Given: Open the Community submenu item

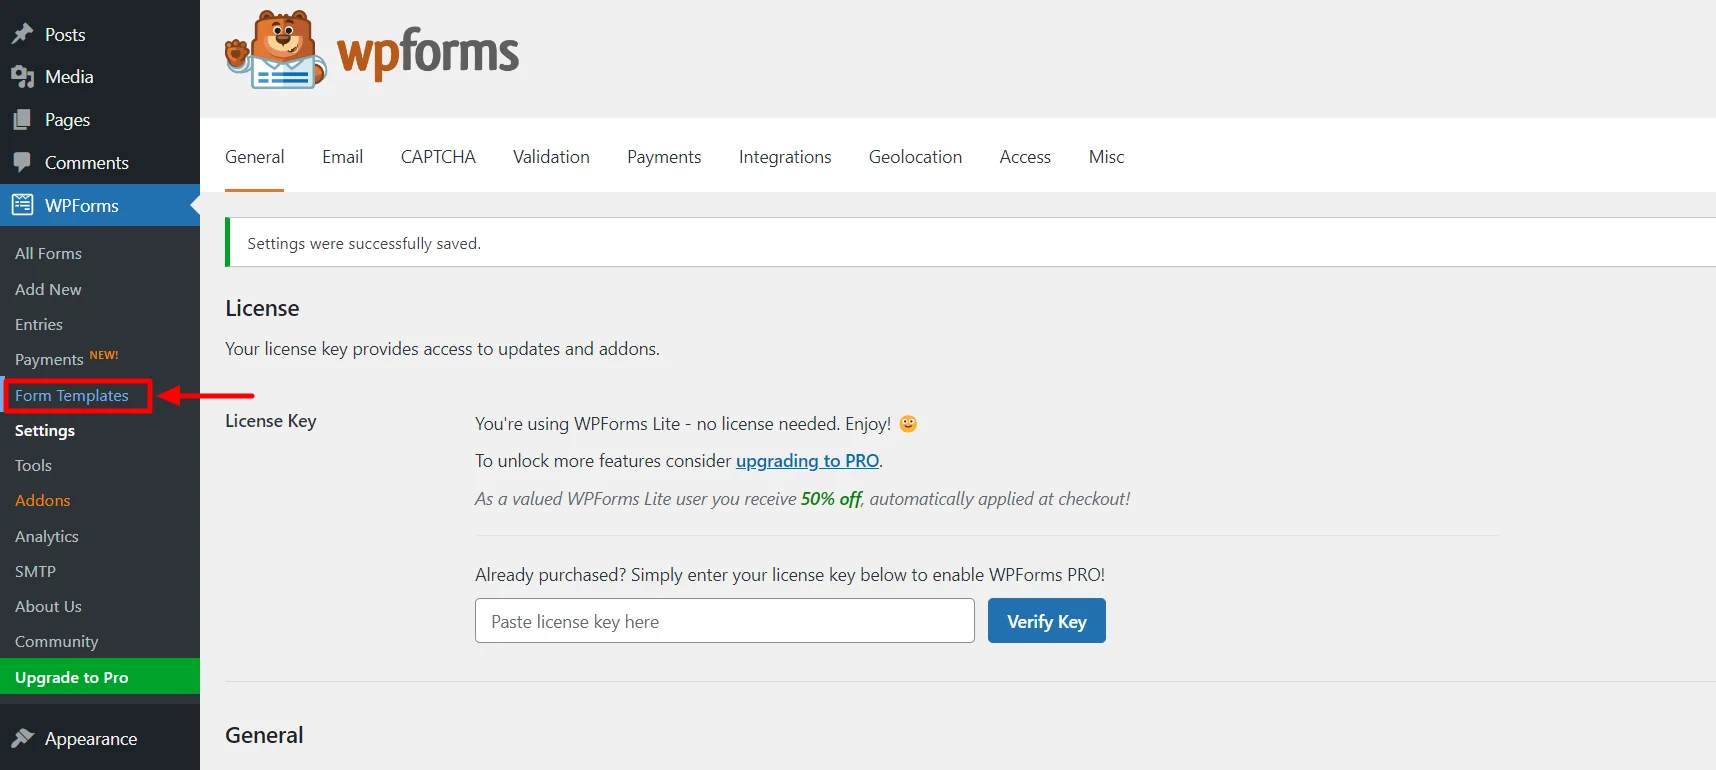Looking at the screenshot, I should (x=57, y=641).
